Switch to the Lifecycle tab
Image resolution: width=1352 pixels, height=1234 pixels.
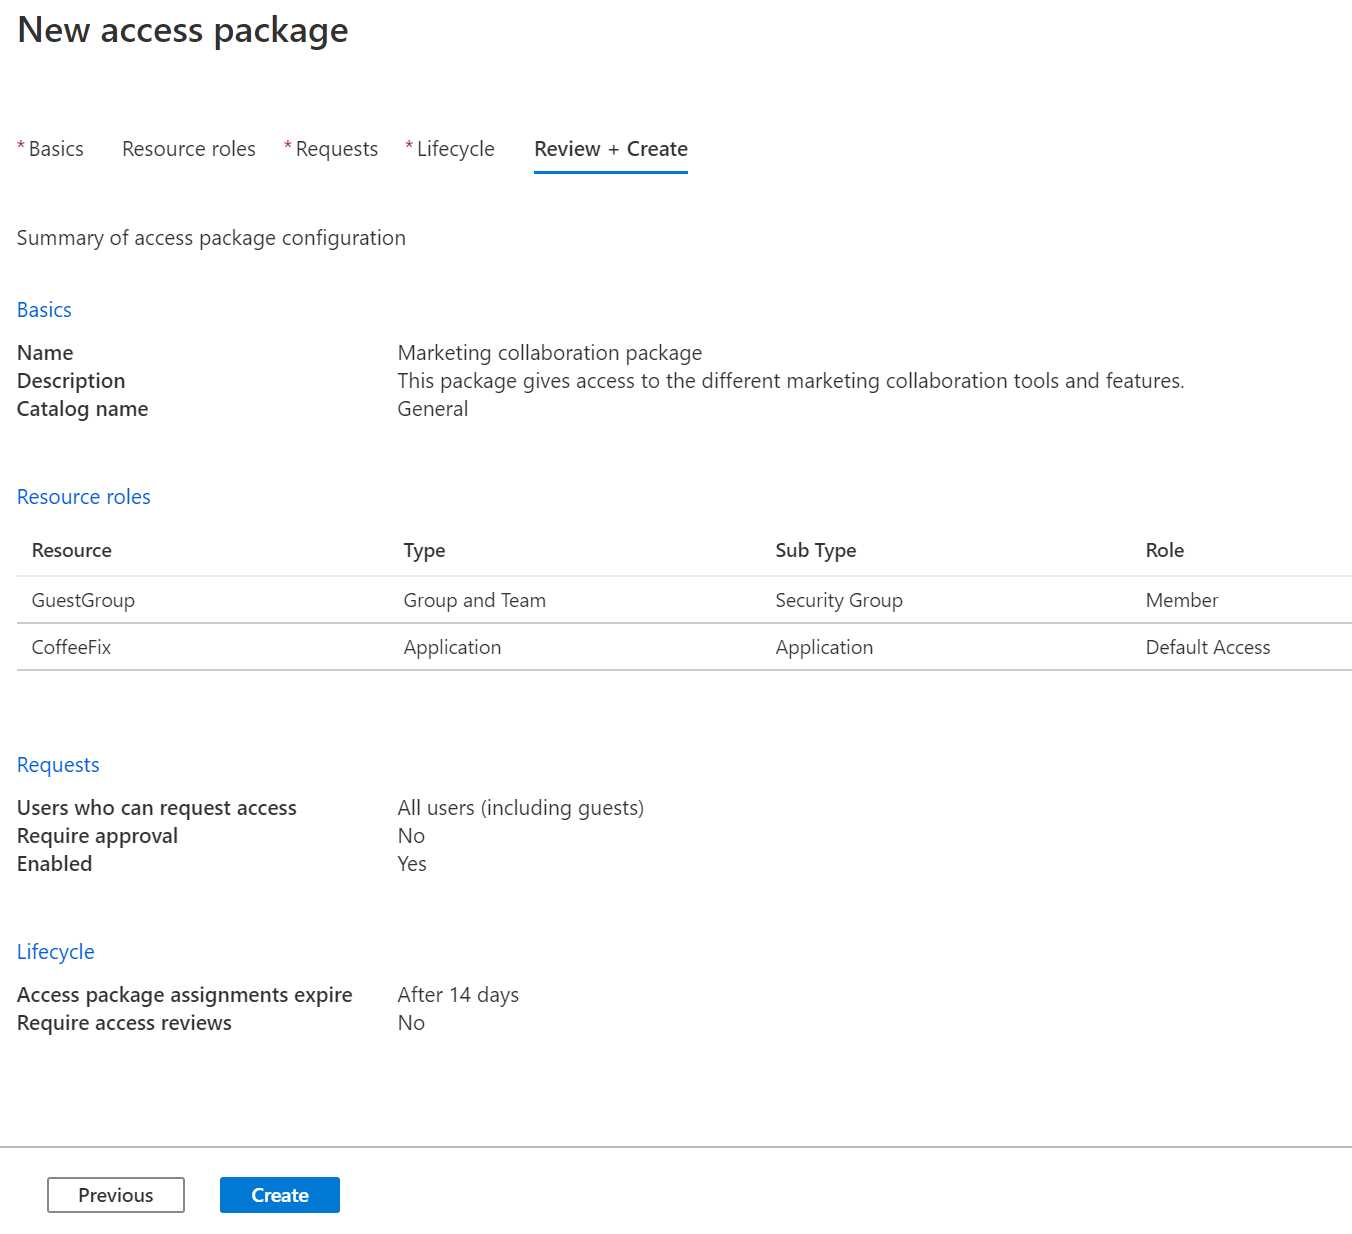tap(456, 148)
